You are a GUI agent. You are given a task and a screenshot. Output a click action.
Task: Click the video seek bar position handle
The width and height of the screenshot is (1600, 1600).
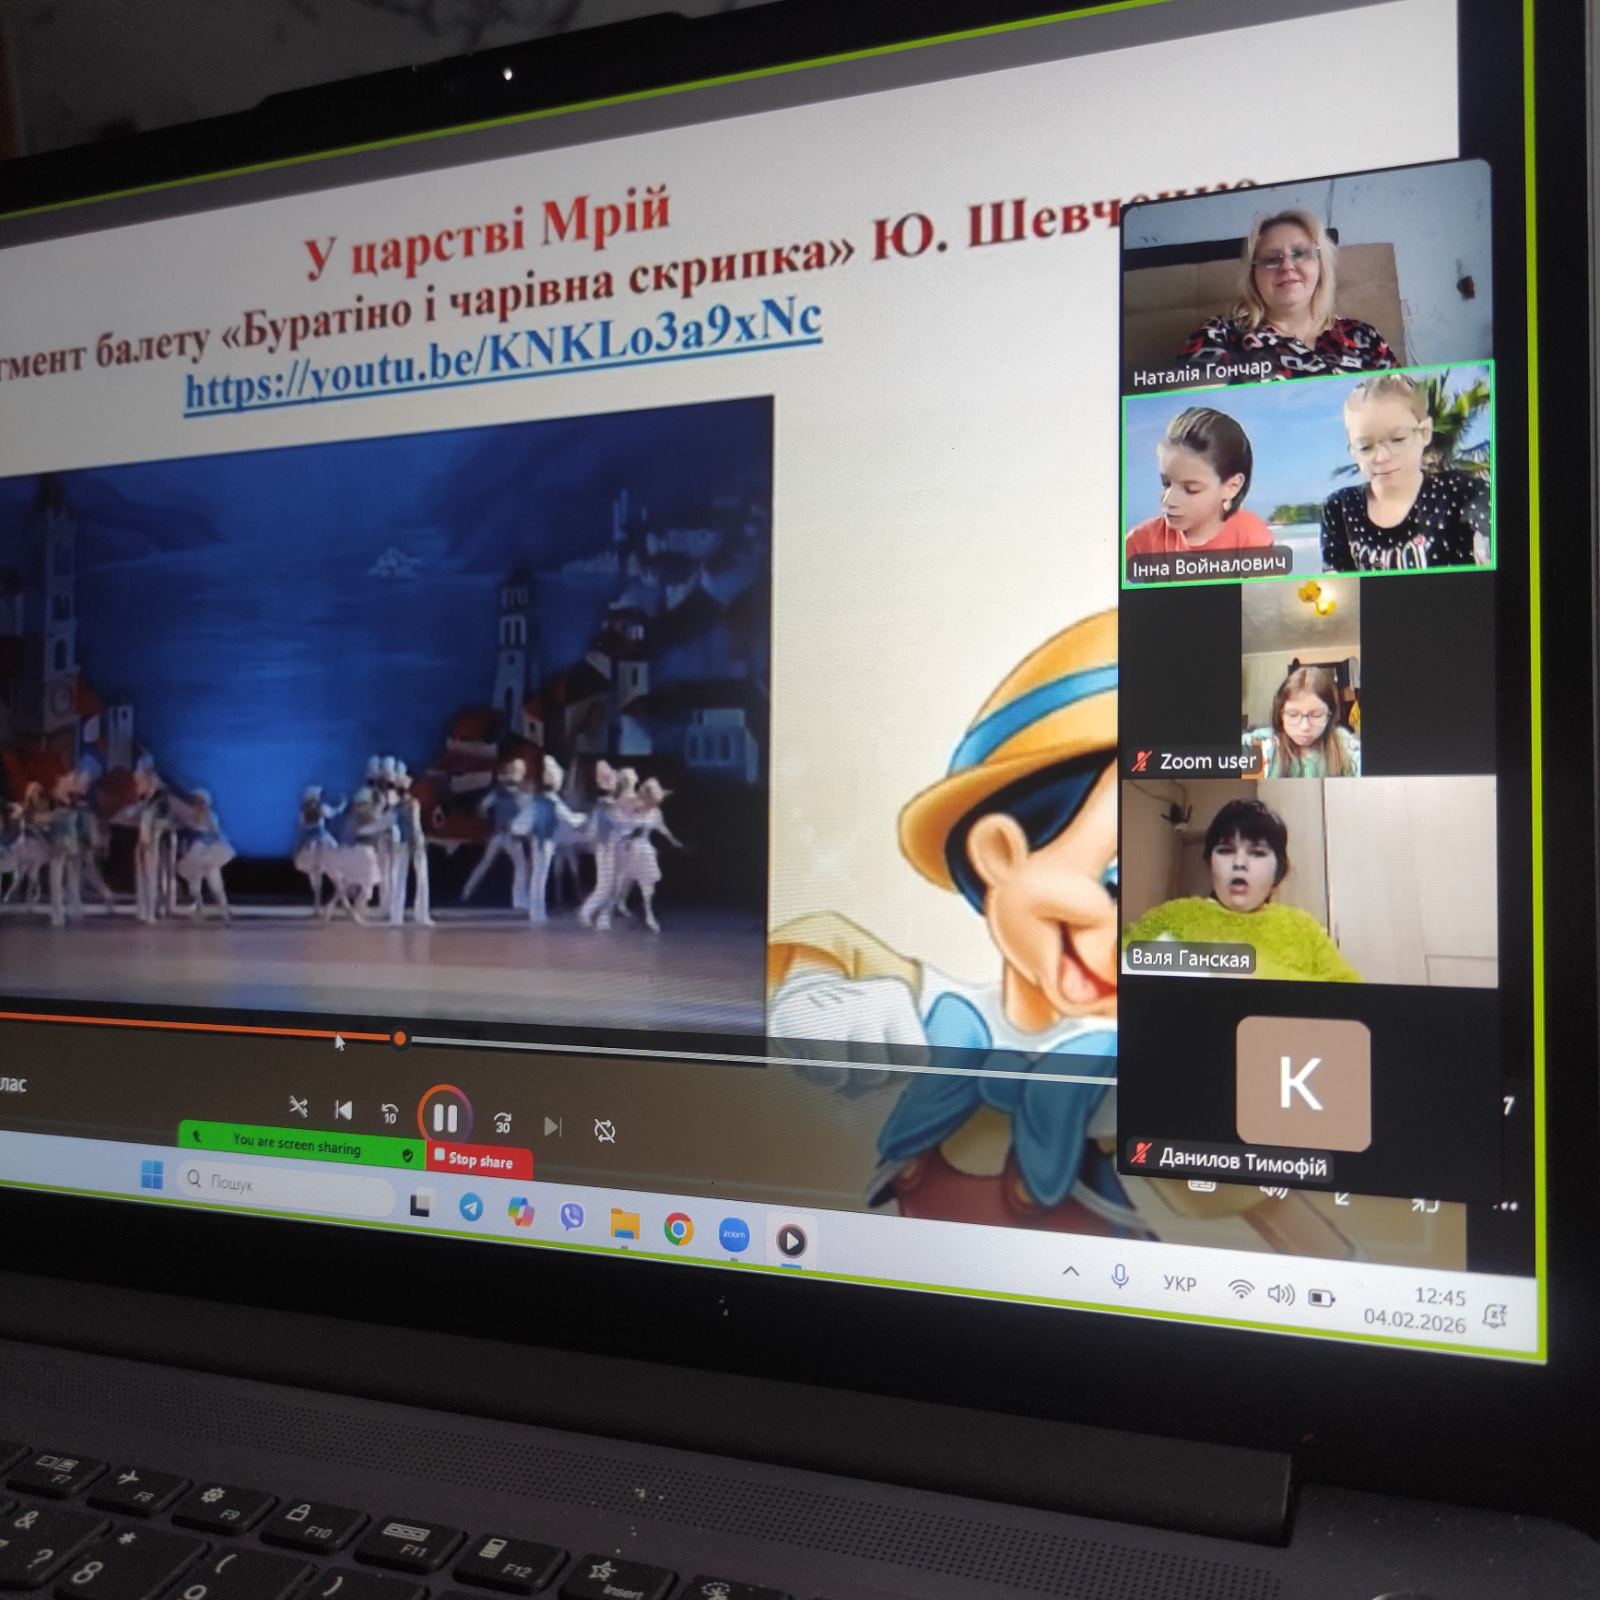[x=400, y=1039]
